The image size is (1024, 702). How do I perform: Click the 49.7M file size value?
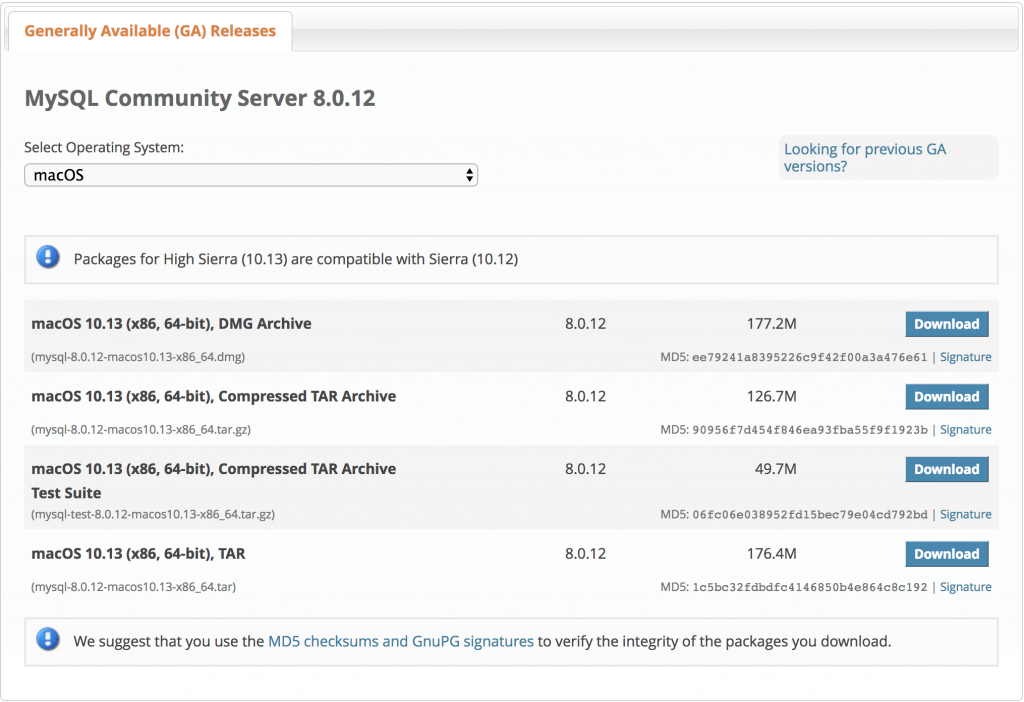click(x=775, y=469)
